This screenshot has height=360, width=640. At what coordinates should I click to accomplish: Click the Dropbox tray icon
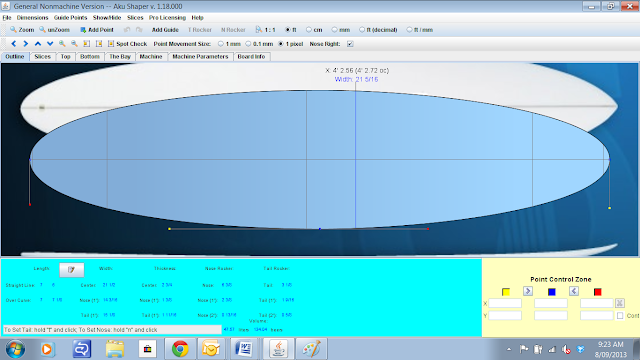(x=580, y=349)
